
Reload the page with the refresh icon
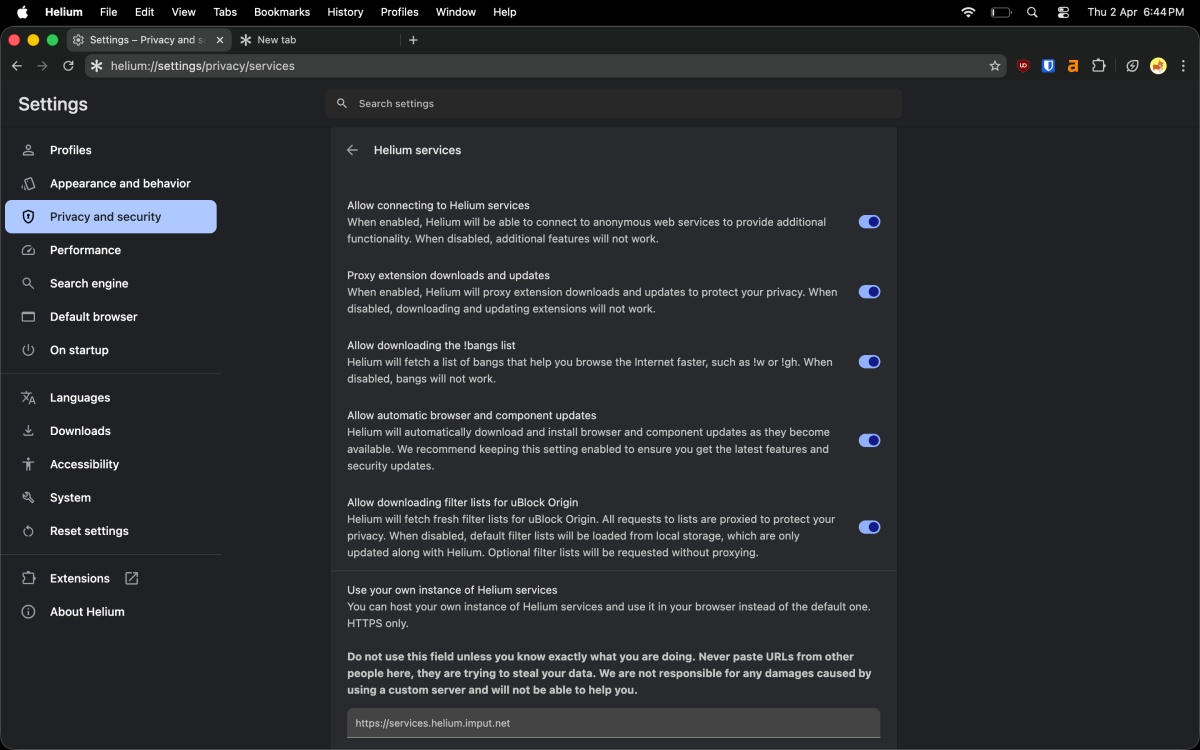68,66
